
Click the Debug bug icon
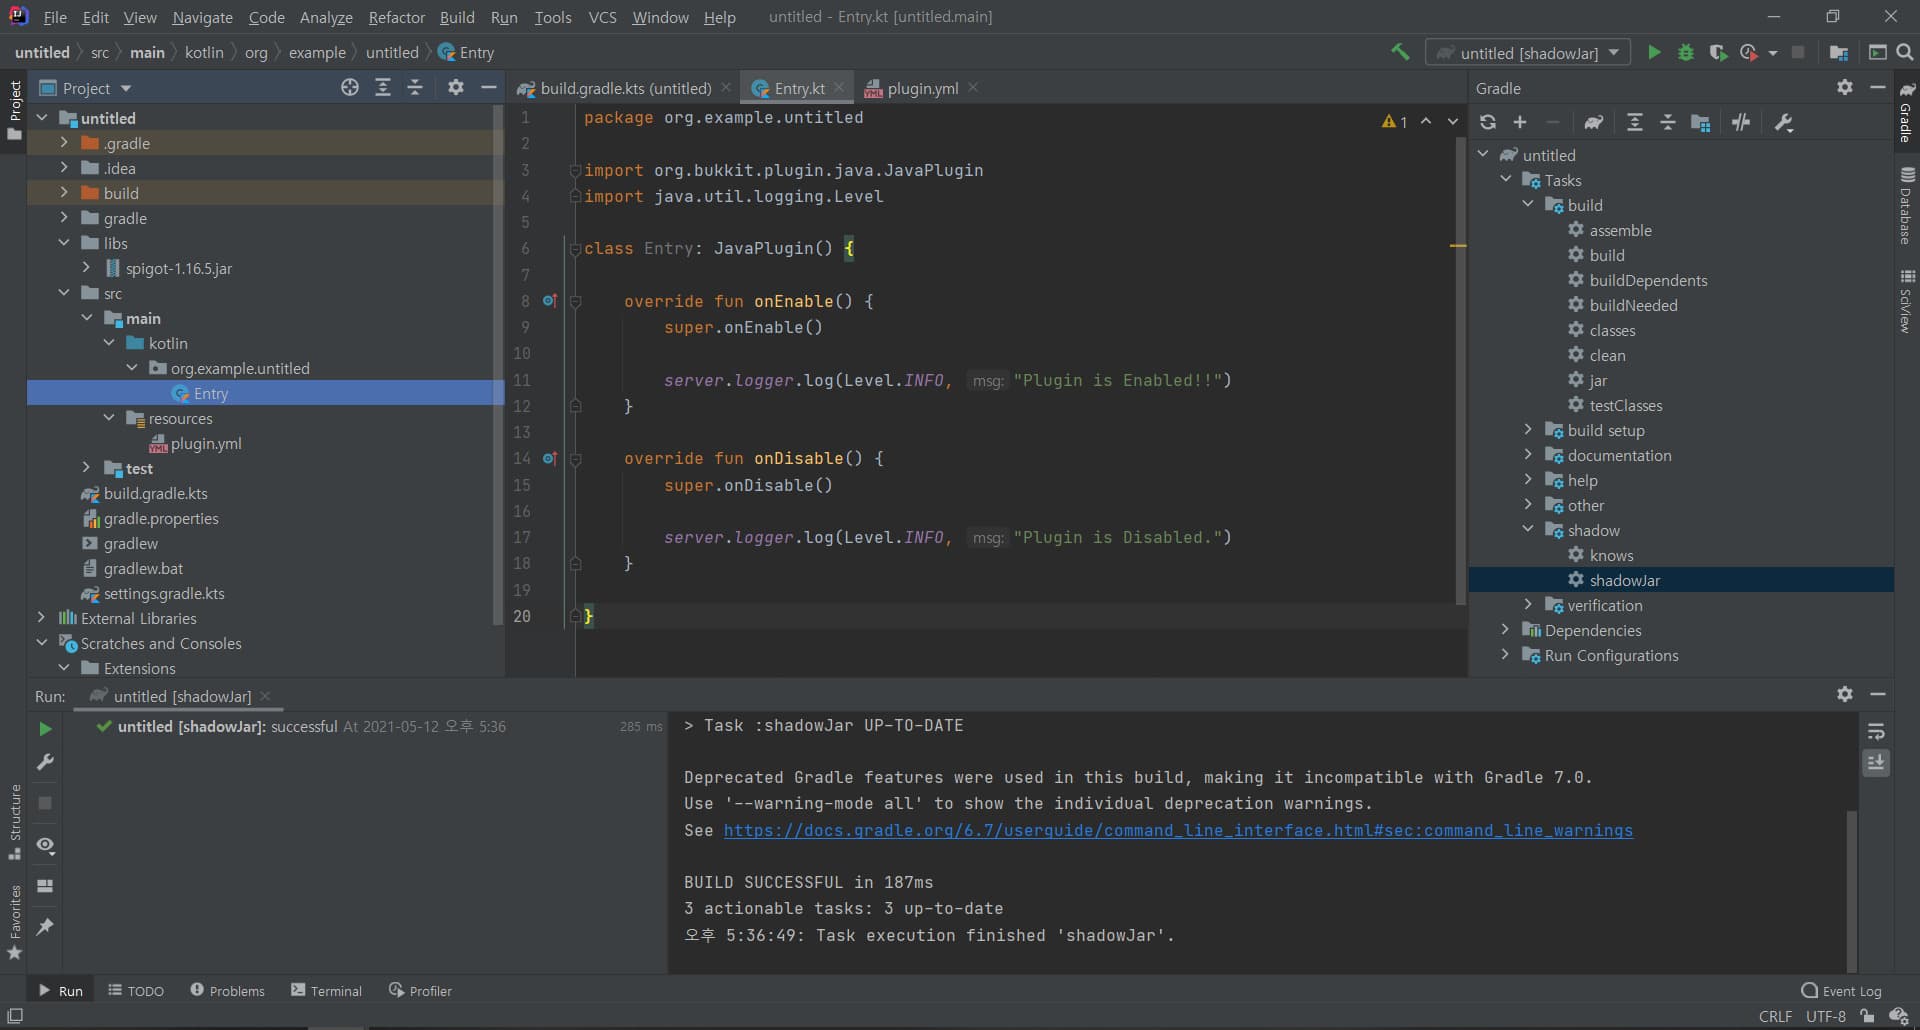click(x=1686, y=52)
